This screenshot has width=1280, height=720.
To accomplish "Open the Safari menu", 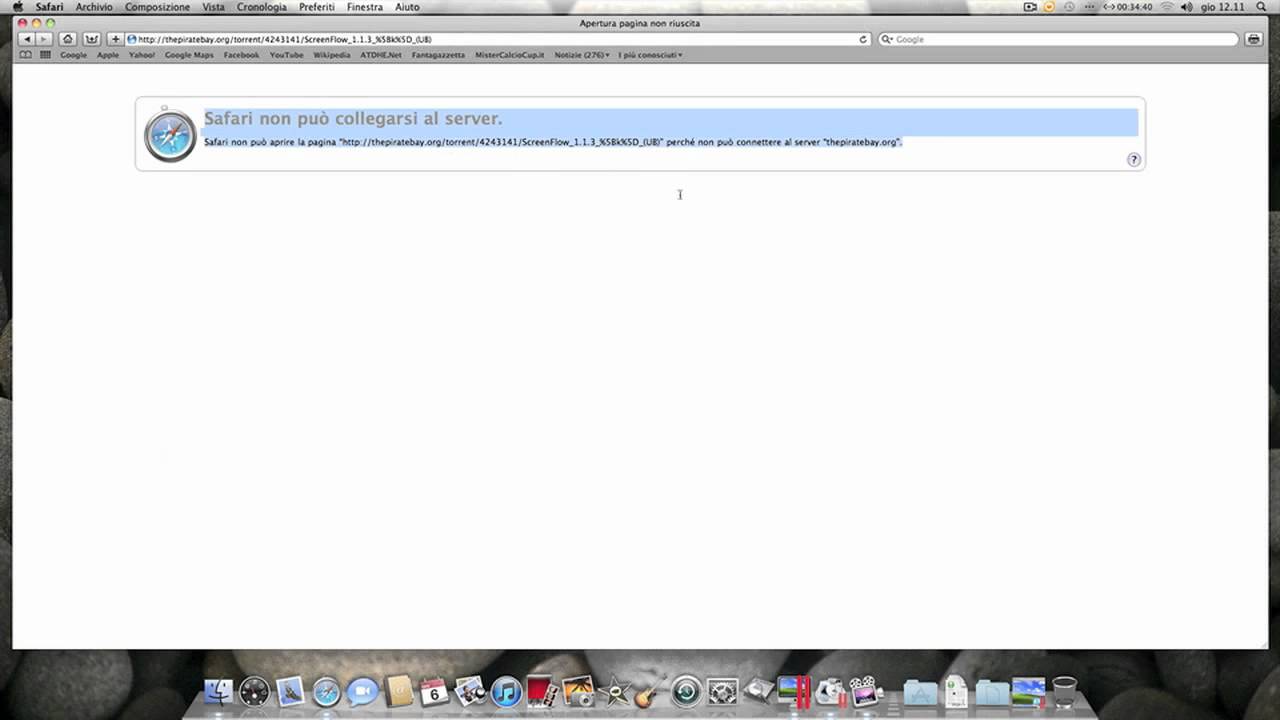I will (x=49, y=7).
